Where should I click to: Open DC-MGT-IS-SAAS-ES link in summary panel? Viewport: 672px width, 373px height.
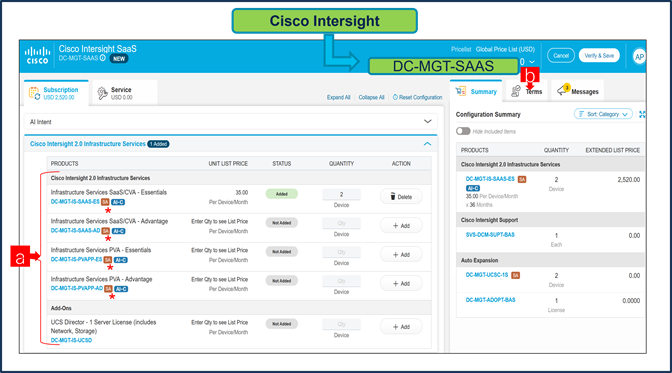pyautogui.click(x=490, y=179)
